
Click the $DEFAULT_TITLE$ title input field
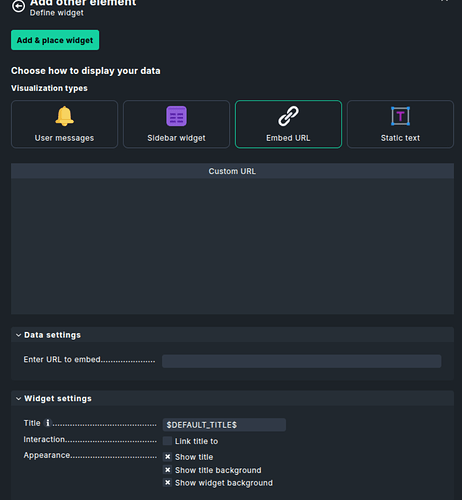point(224,425)
